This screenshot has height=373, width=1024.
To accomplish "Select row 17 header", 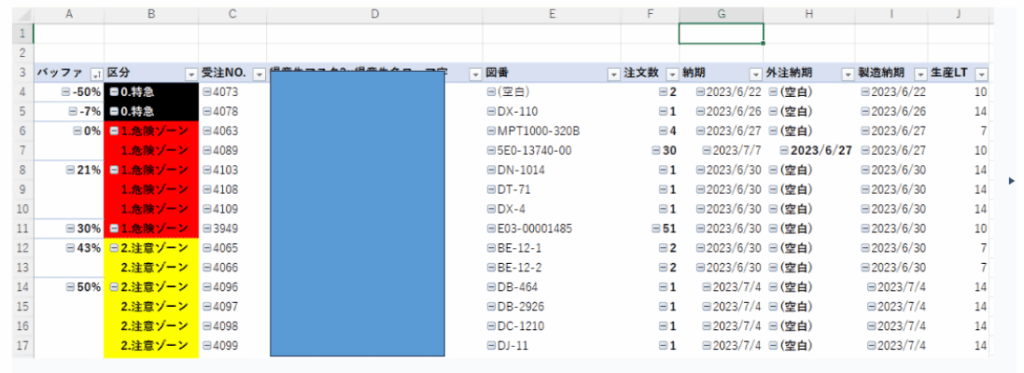I will [x=23, y=346].
